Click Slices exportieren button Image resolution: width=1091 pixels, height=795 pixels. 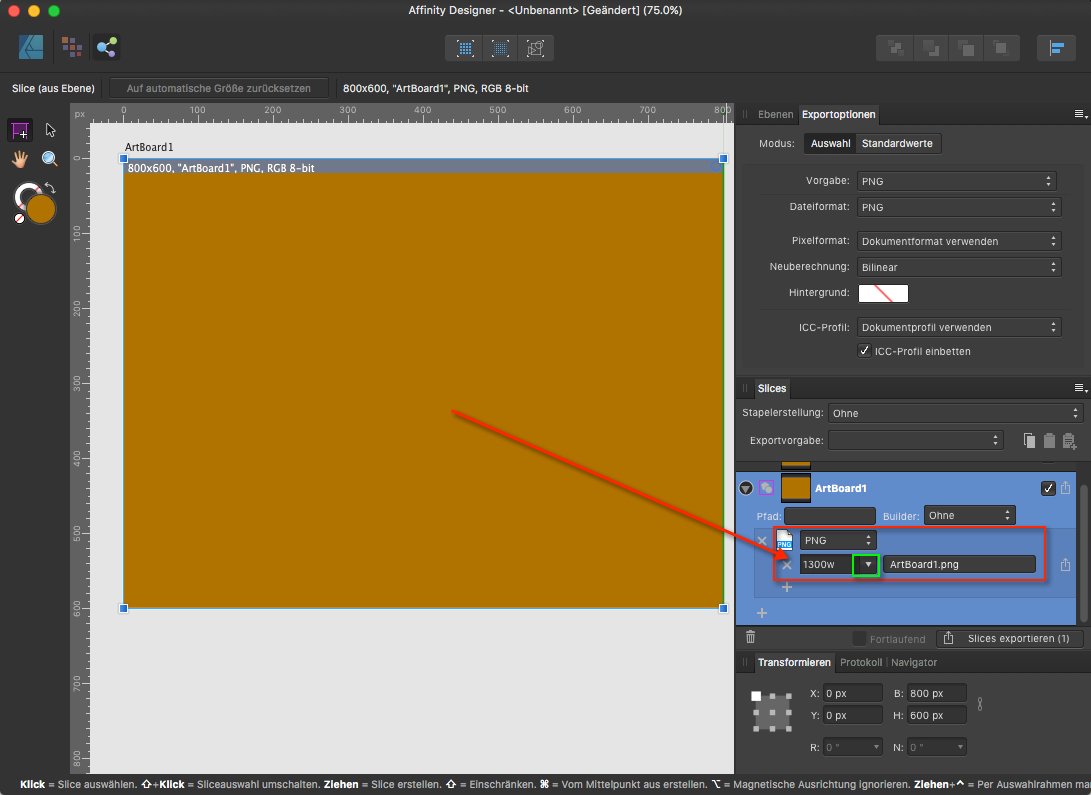(1010, 638)
